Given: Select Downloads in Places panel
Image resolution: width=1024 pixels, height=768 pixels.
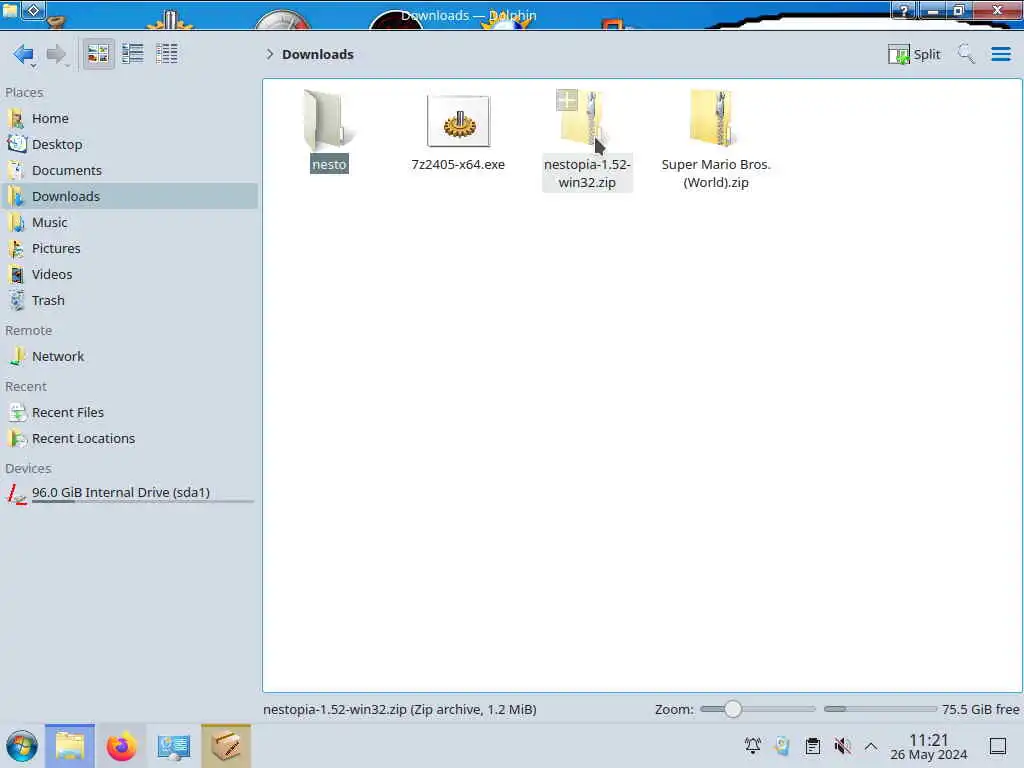Looking at the screenshot, I should [x=129, y=197].
